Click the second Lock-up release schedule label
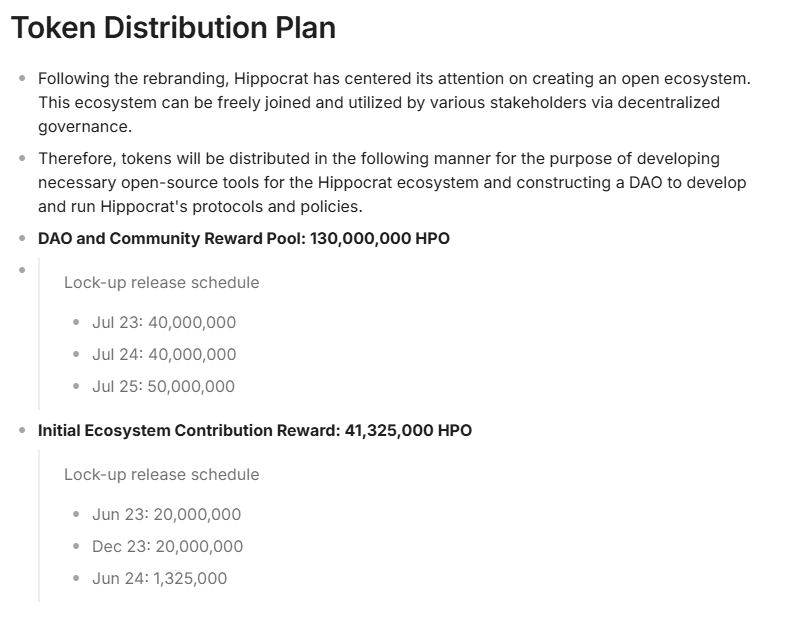The image size is (785, 622). [x=162, y=475]
